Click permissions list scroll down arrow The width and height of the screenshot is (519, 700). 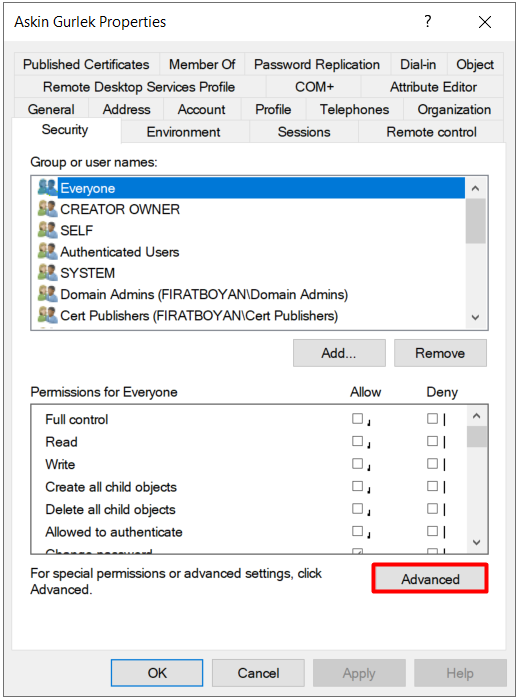pos(476,542)
